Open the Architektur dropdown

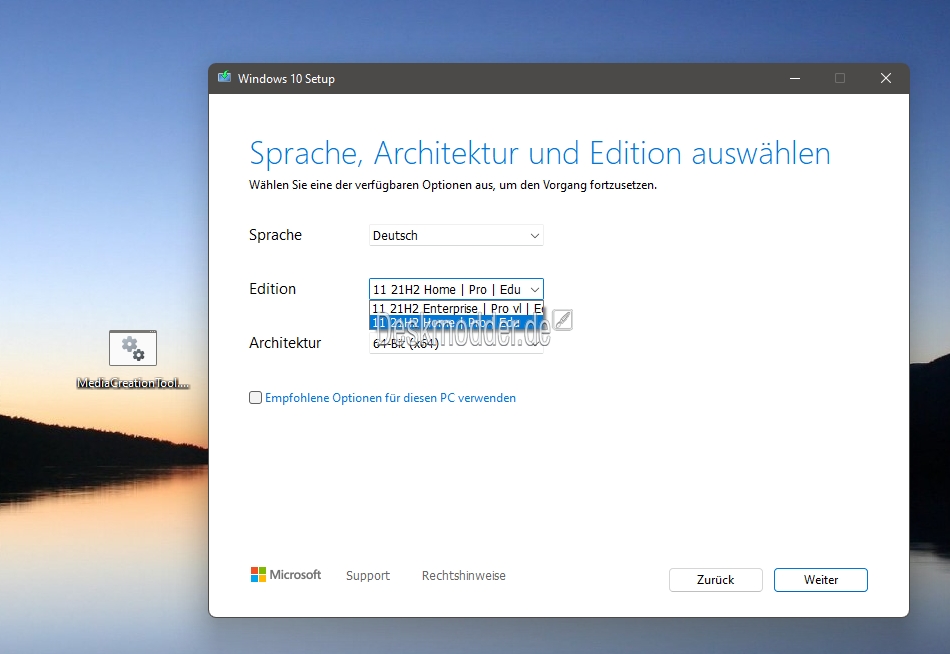[456, 343]
